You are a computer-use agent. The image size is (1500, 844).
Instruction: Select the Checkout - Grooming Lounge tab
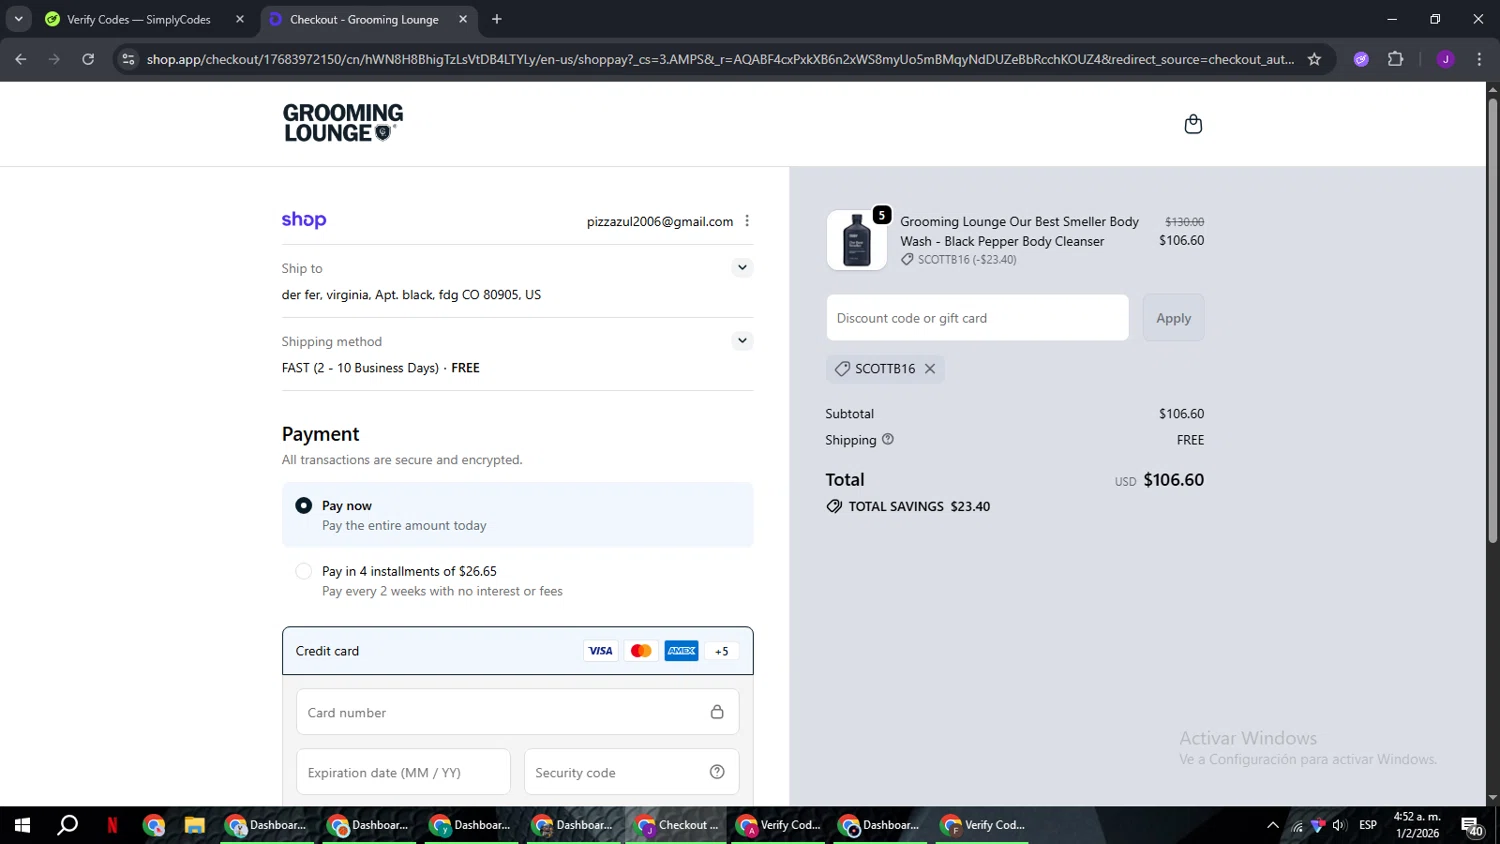click(x=364, y=19)
